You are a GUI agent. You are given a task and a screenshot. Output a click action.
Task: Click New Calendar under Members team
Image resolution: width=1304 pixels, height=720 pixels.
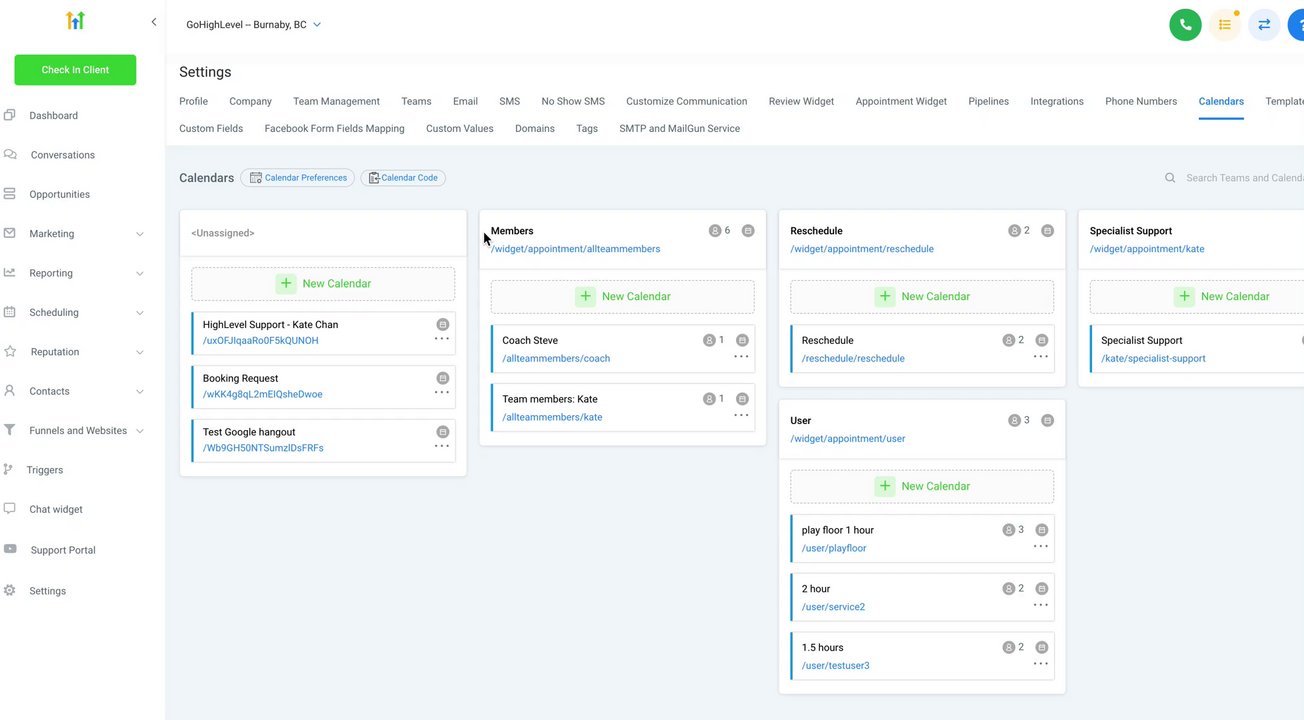click(623, 297)
